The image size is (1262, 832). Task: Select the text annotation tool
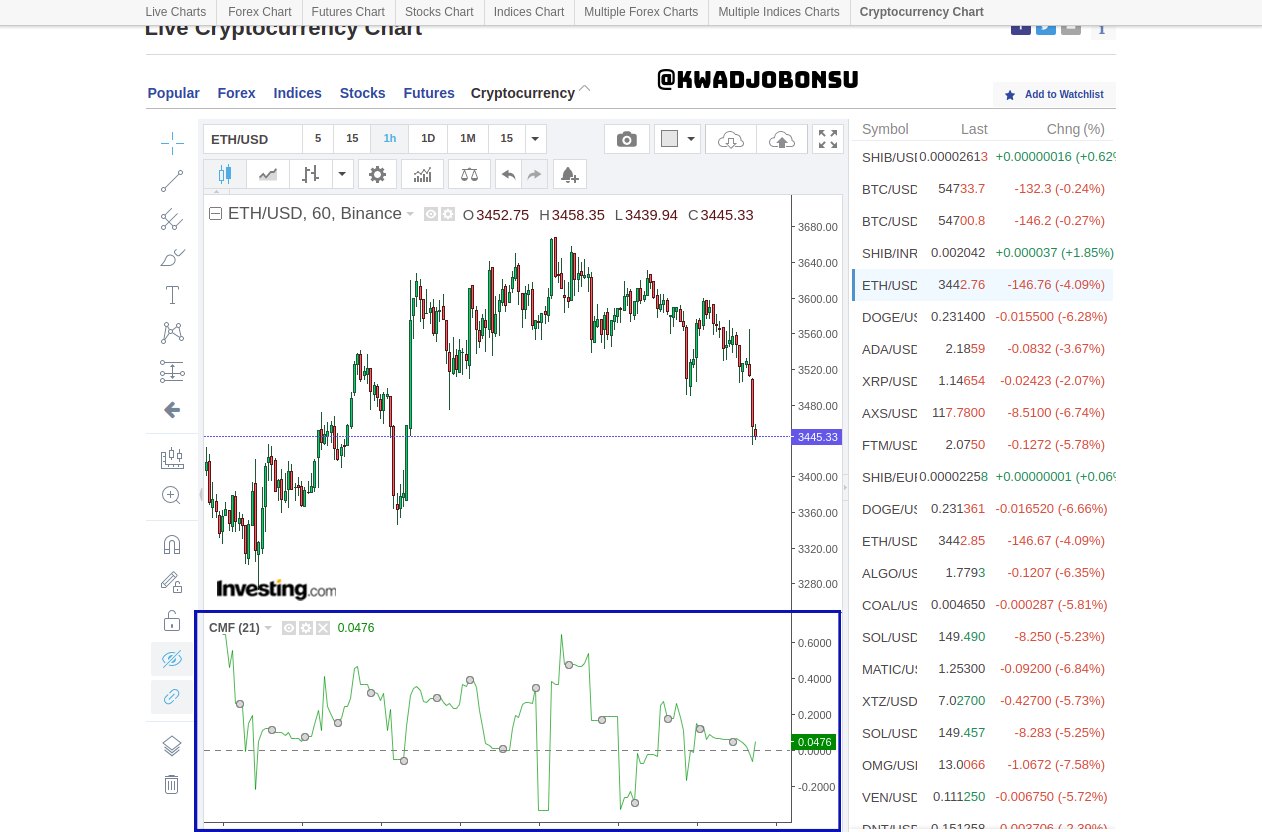click(x=172, y=295)
